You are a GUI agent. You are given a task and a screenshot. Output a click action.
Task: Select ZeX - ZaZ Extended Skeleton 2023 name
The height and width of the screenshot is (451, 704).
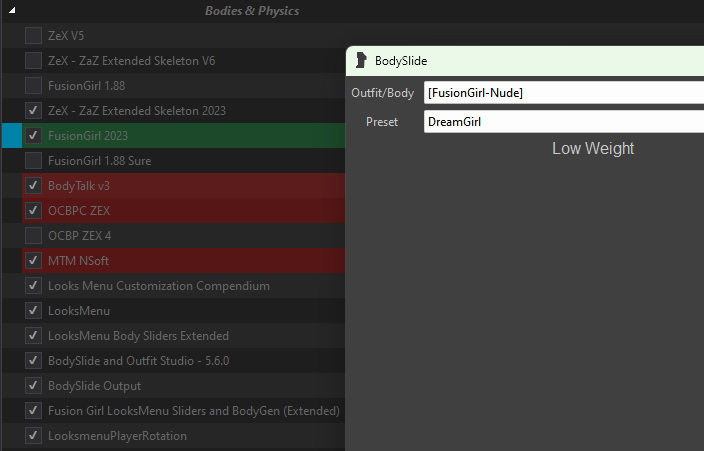[137, 111]
